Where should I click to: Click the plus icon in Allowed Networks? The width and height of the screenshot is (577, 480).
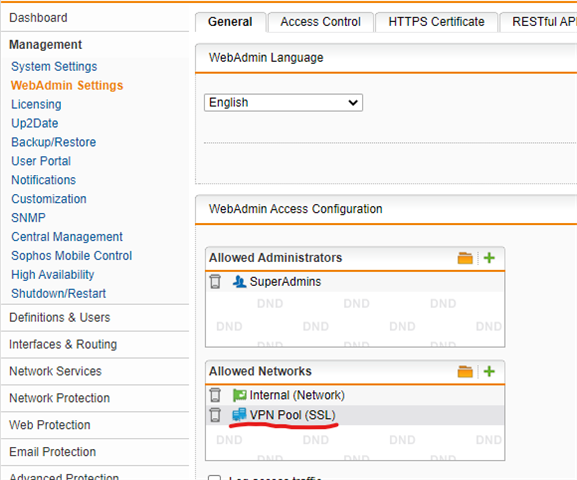pyautogui.click(x=489, y=371)
